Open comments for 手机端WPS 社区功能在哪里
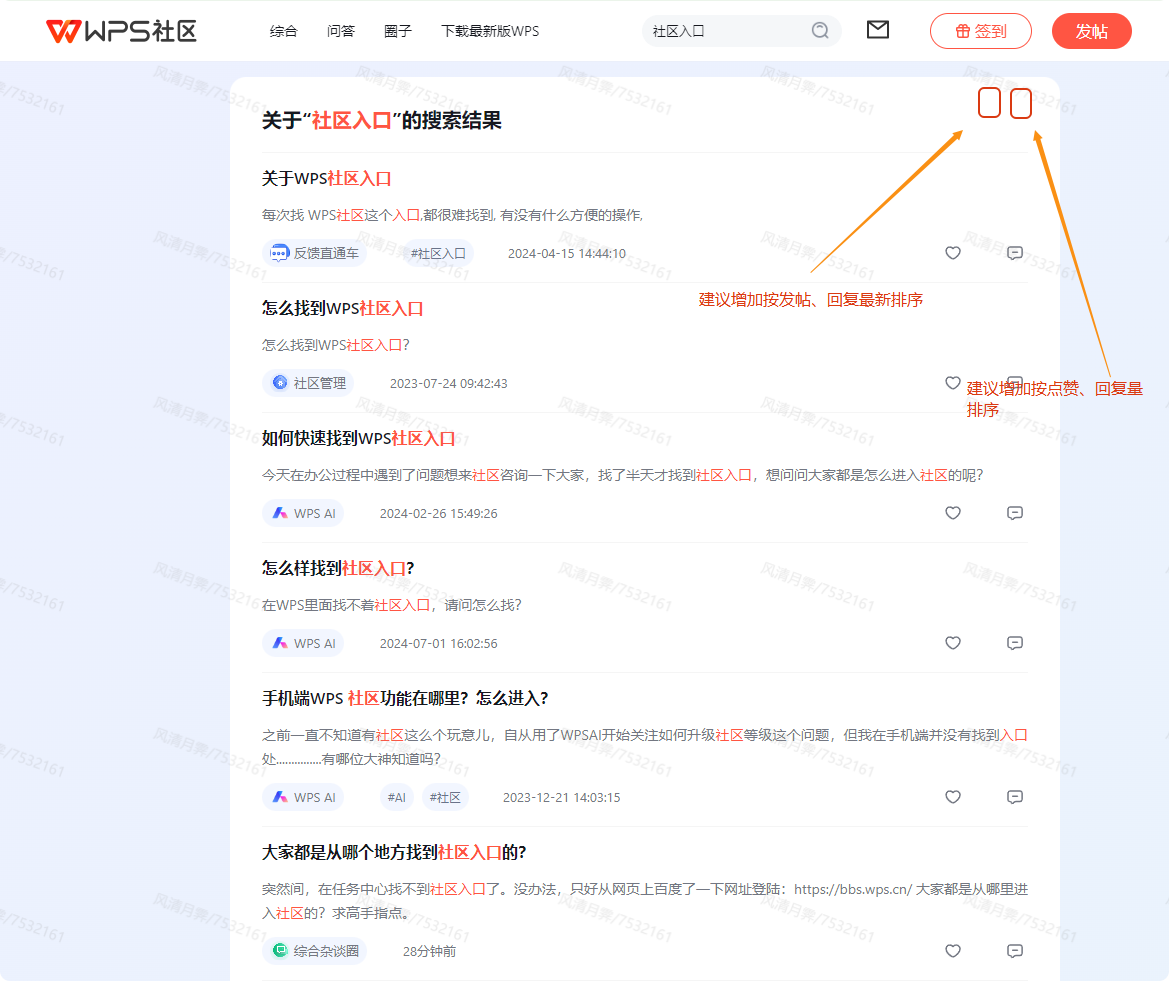 click(1015, 797)
